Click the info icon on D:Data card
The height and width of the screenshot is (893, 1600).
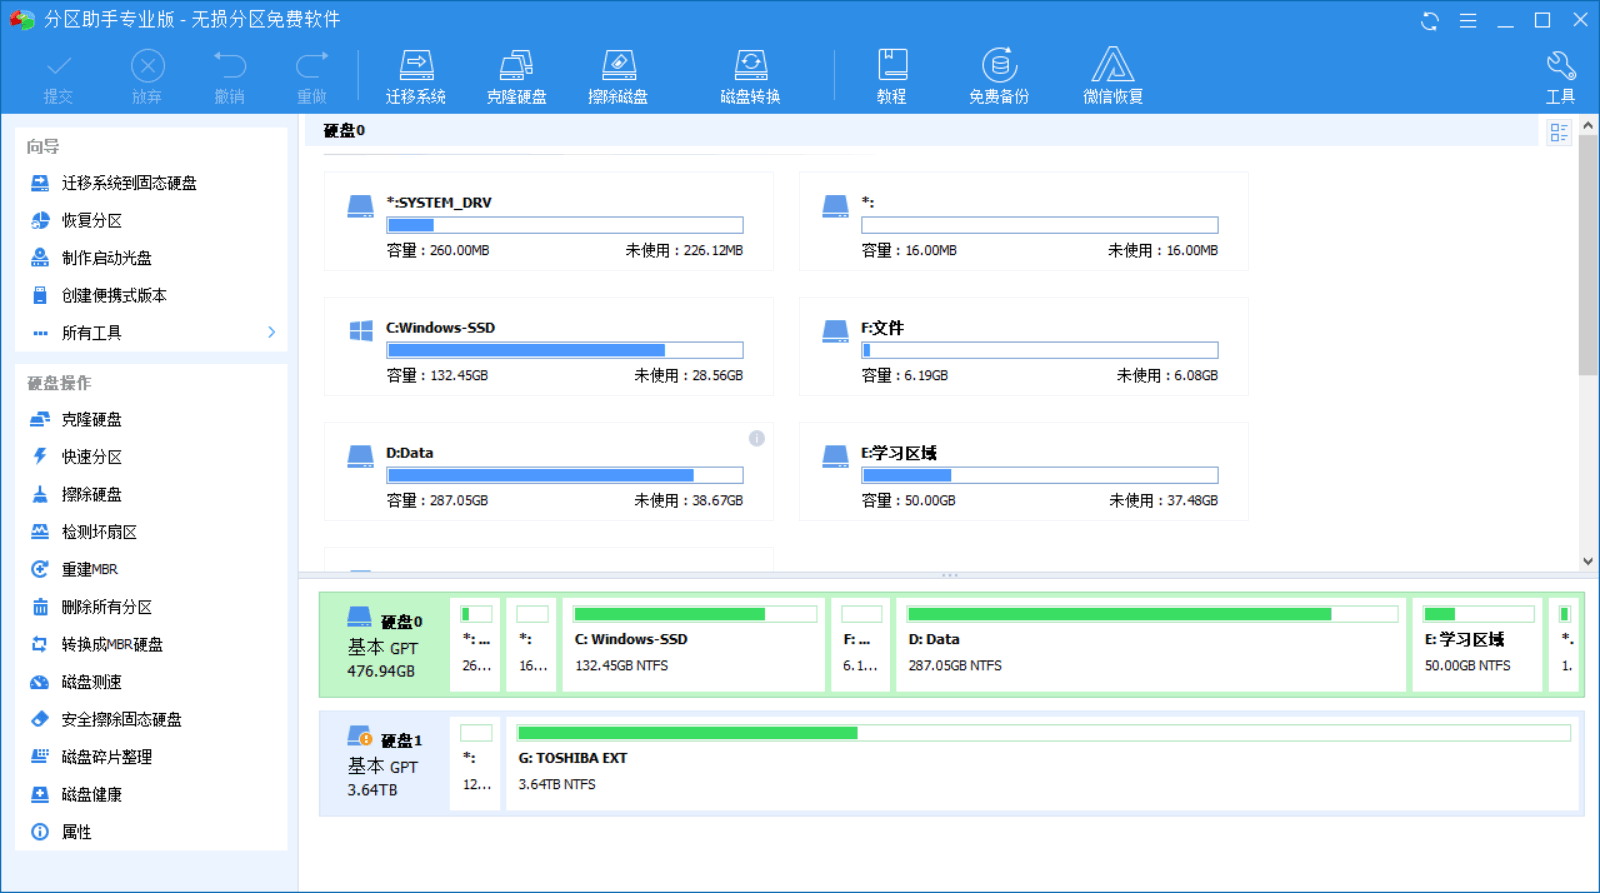tap(757, 438)
